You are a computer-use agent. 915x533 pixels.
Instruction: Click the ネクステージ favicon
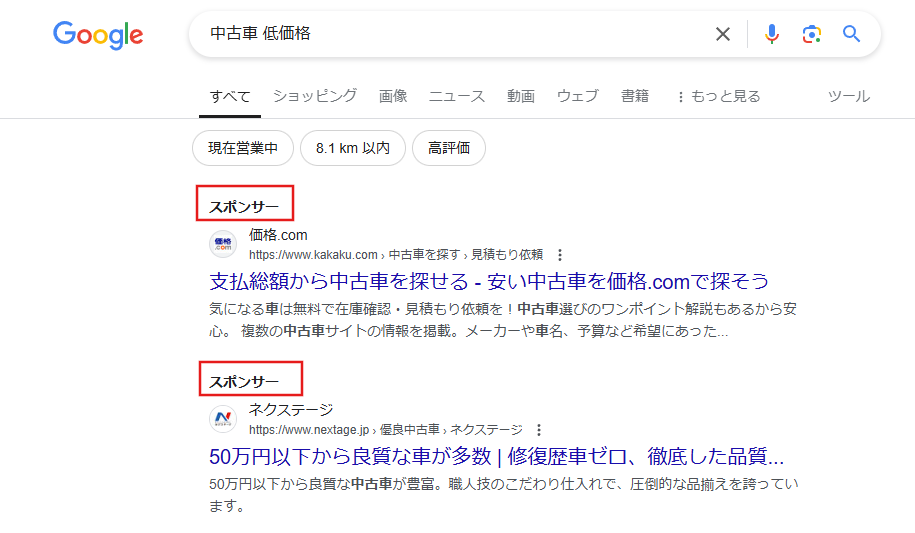pyautogui.click(x=223, y=419)
